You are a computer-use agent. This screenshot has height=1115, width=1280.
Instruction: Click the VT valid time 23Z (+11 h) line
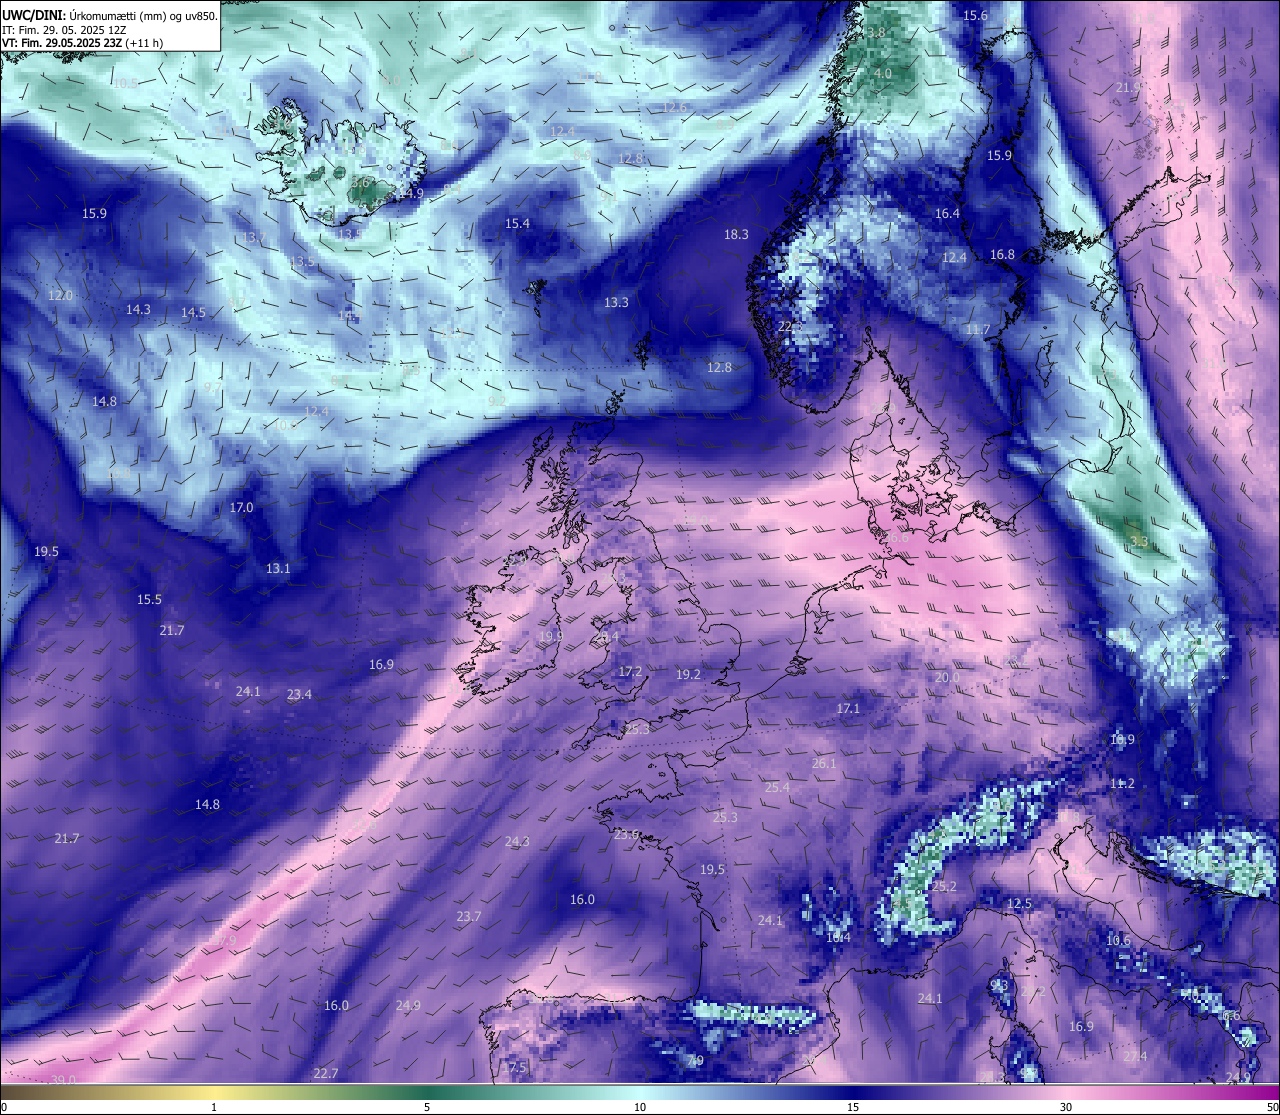83,44
